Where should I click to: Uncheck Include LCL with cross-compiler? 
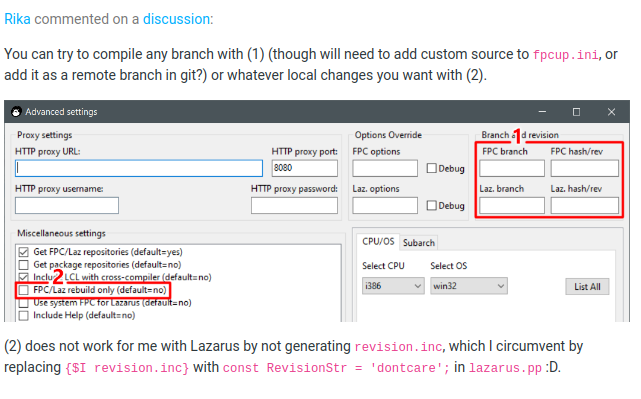24,277
